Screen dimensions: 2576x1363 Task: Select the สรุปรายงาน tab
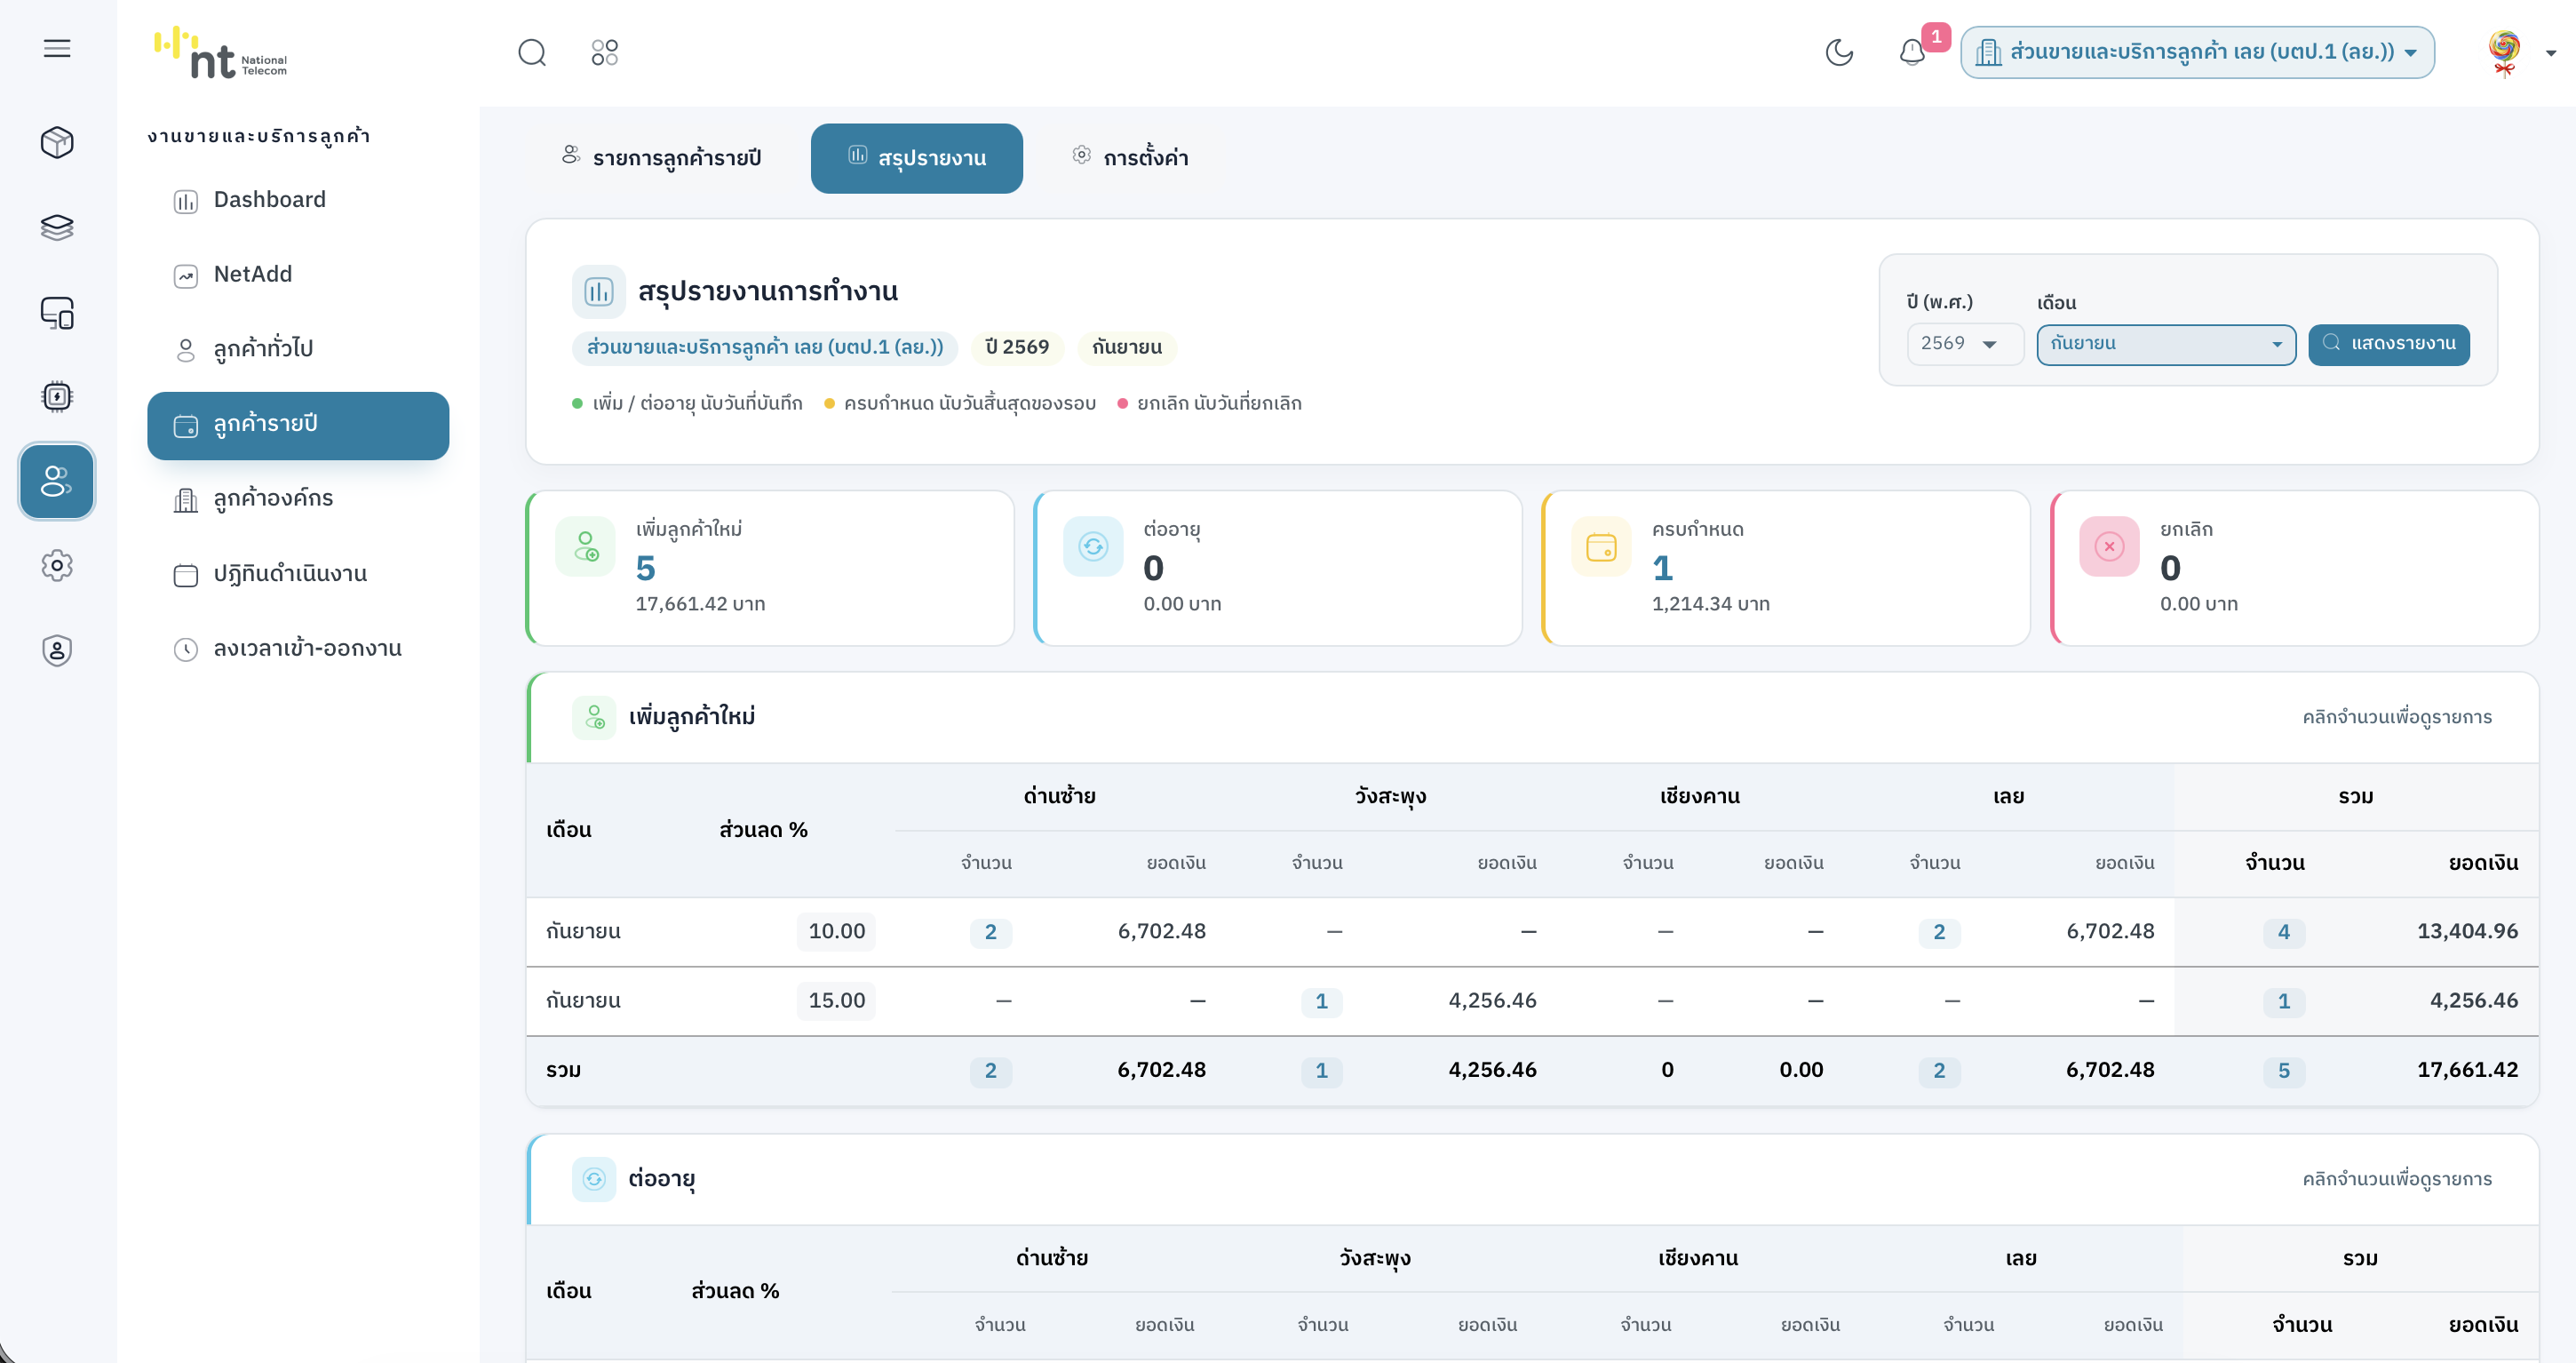pyautogui.click(x=916, y=158)
